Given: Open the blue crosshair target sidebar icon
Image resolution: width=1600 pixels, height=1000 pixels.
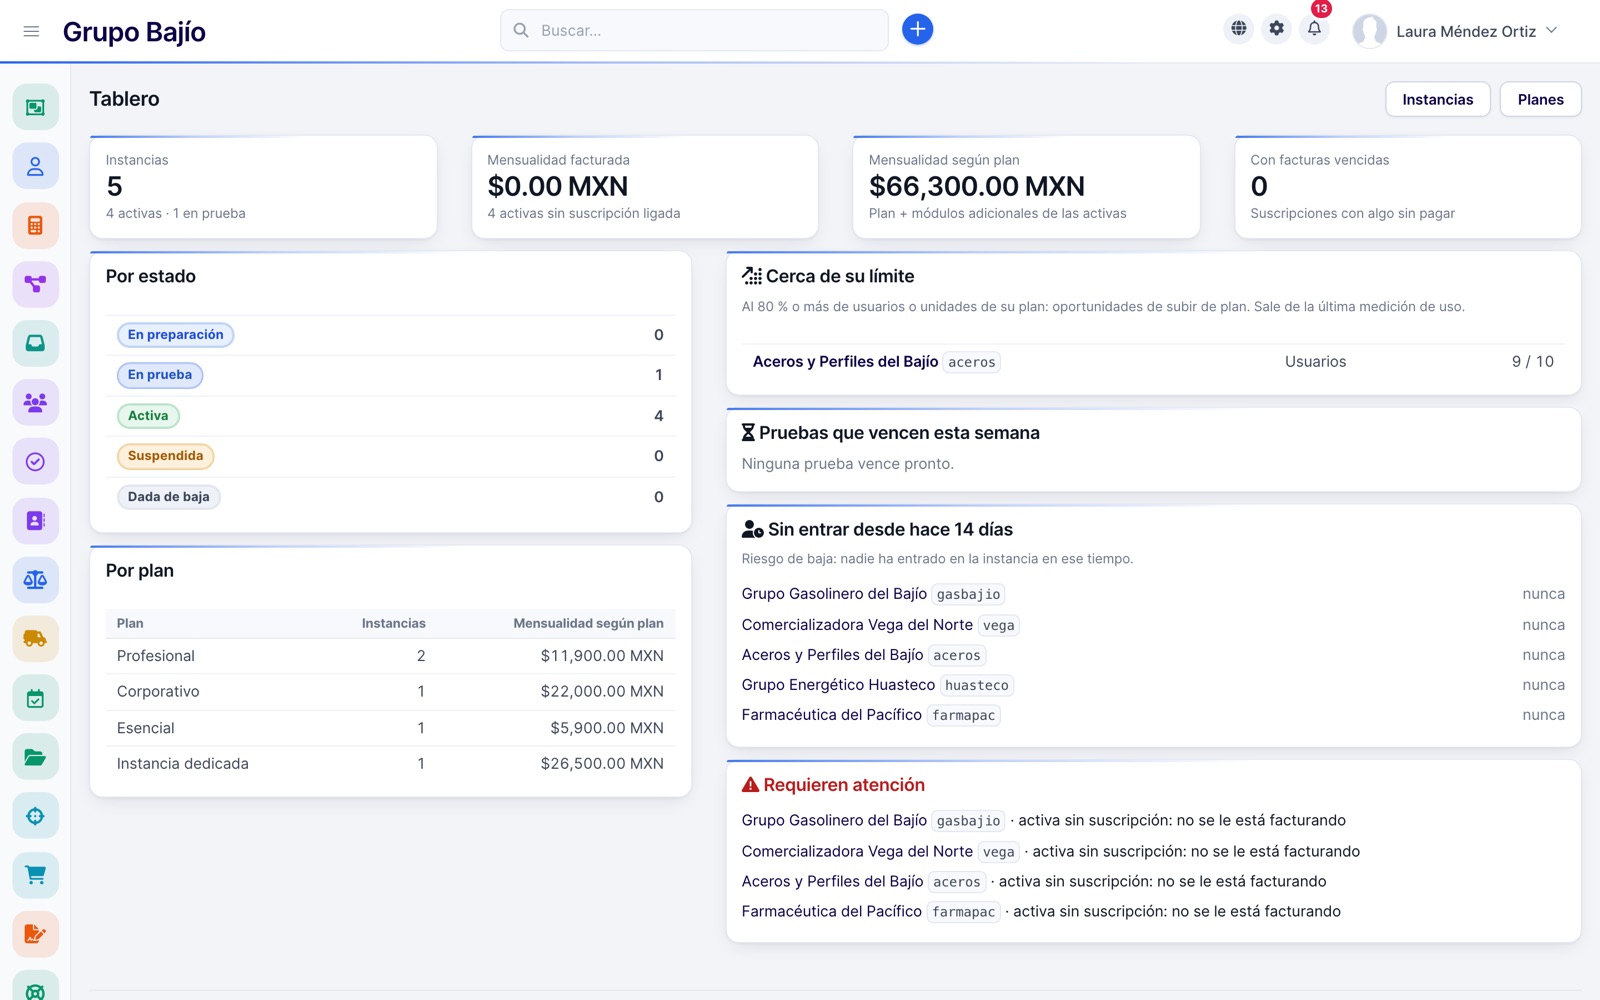Looking at the screenshot, I should 35,816.
